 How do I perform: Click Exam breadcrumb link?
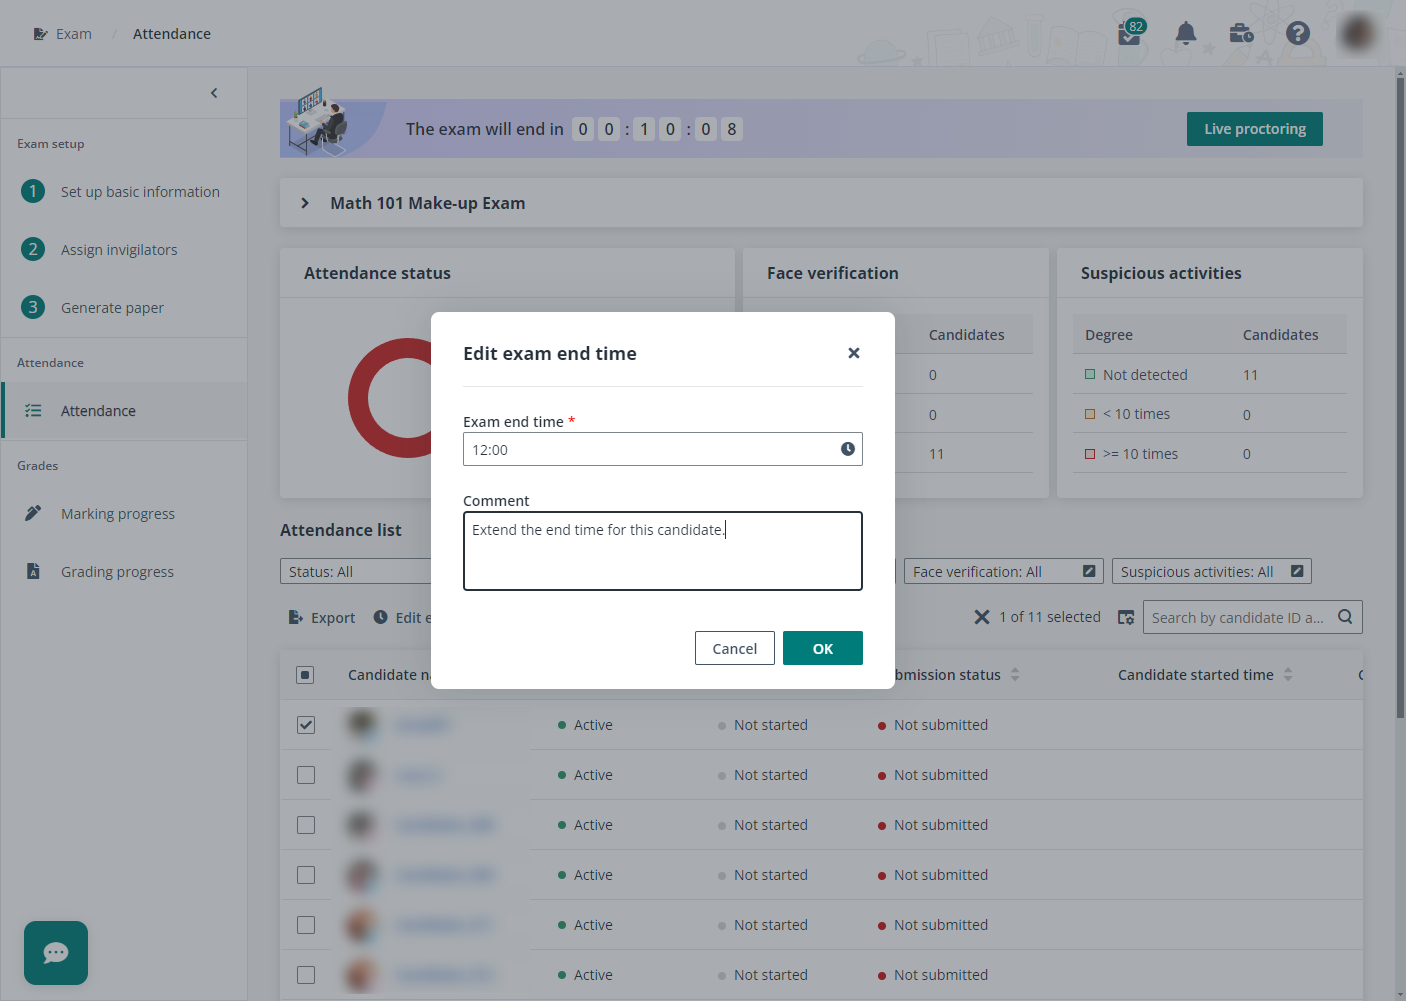click(74, 34)
